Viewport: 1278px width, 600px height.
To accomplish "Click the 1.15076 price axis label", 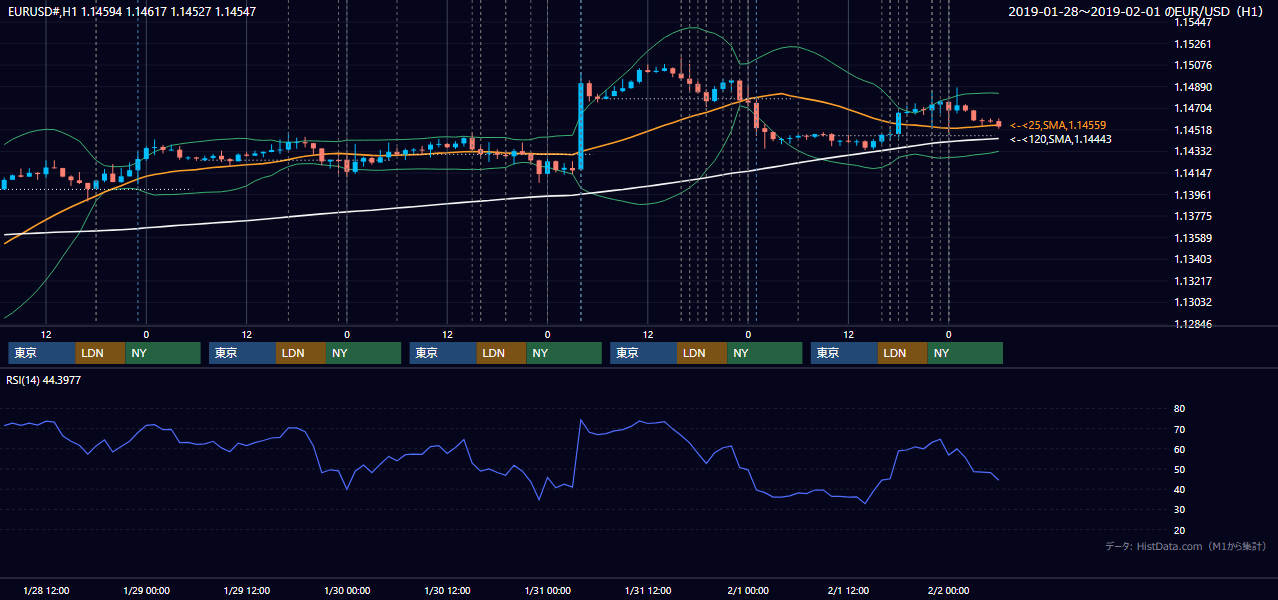I will (1193, 66).
